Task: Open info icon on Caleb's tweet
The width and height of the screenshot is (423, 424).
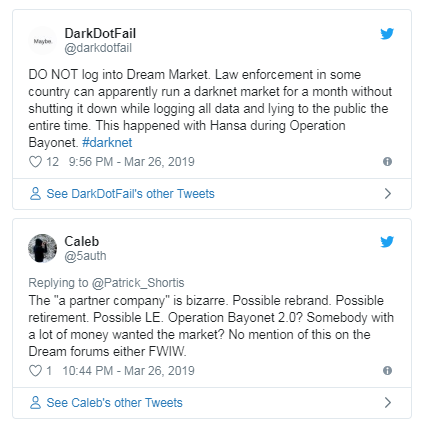Action: [x=387, y=371]
